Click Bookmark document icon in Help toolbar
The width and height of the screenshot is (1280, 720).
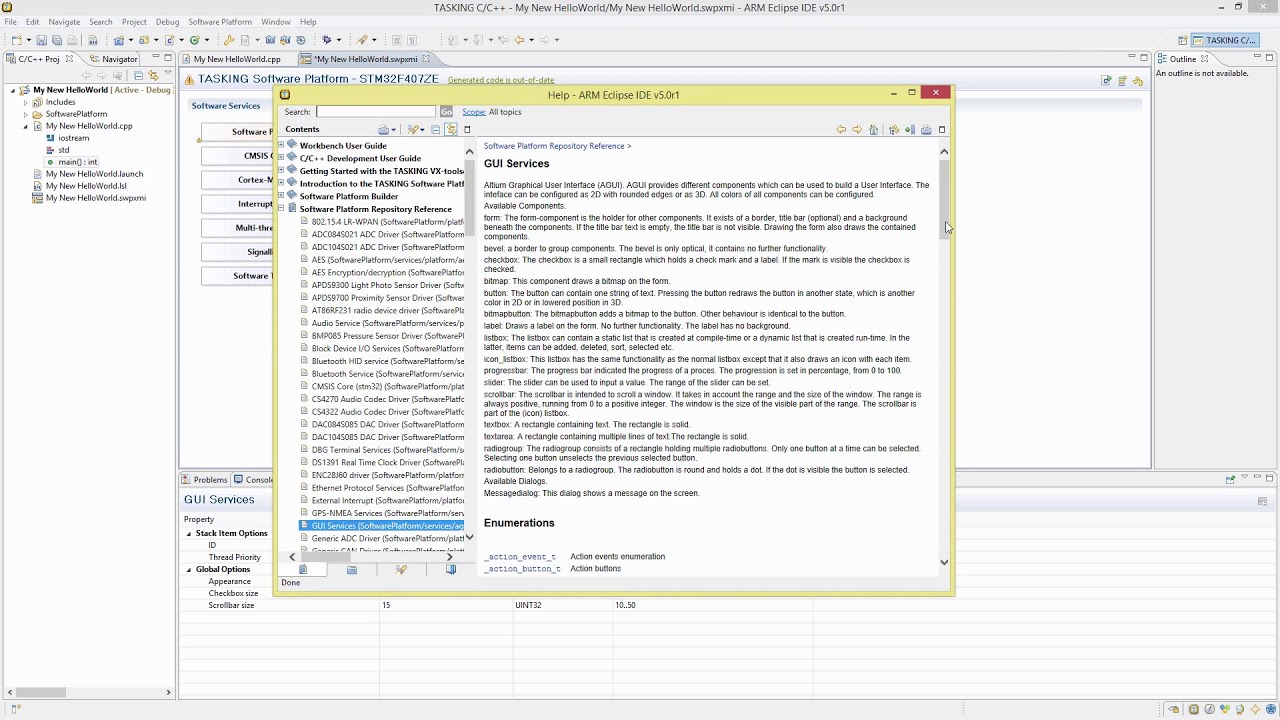click(x=910, y=130)
